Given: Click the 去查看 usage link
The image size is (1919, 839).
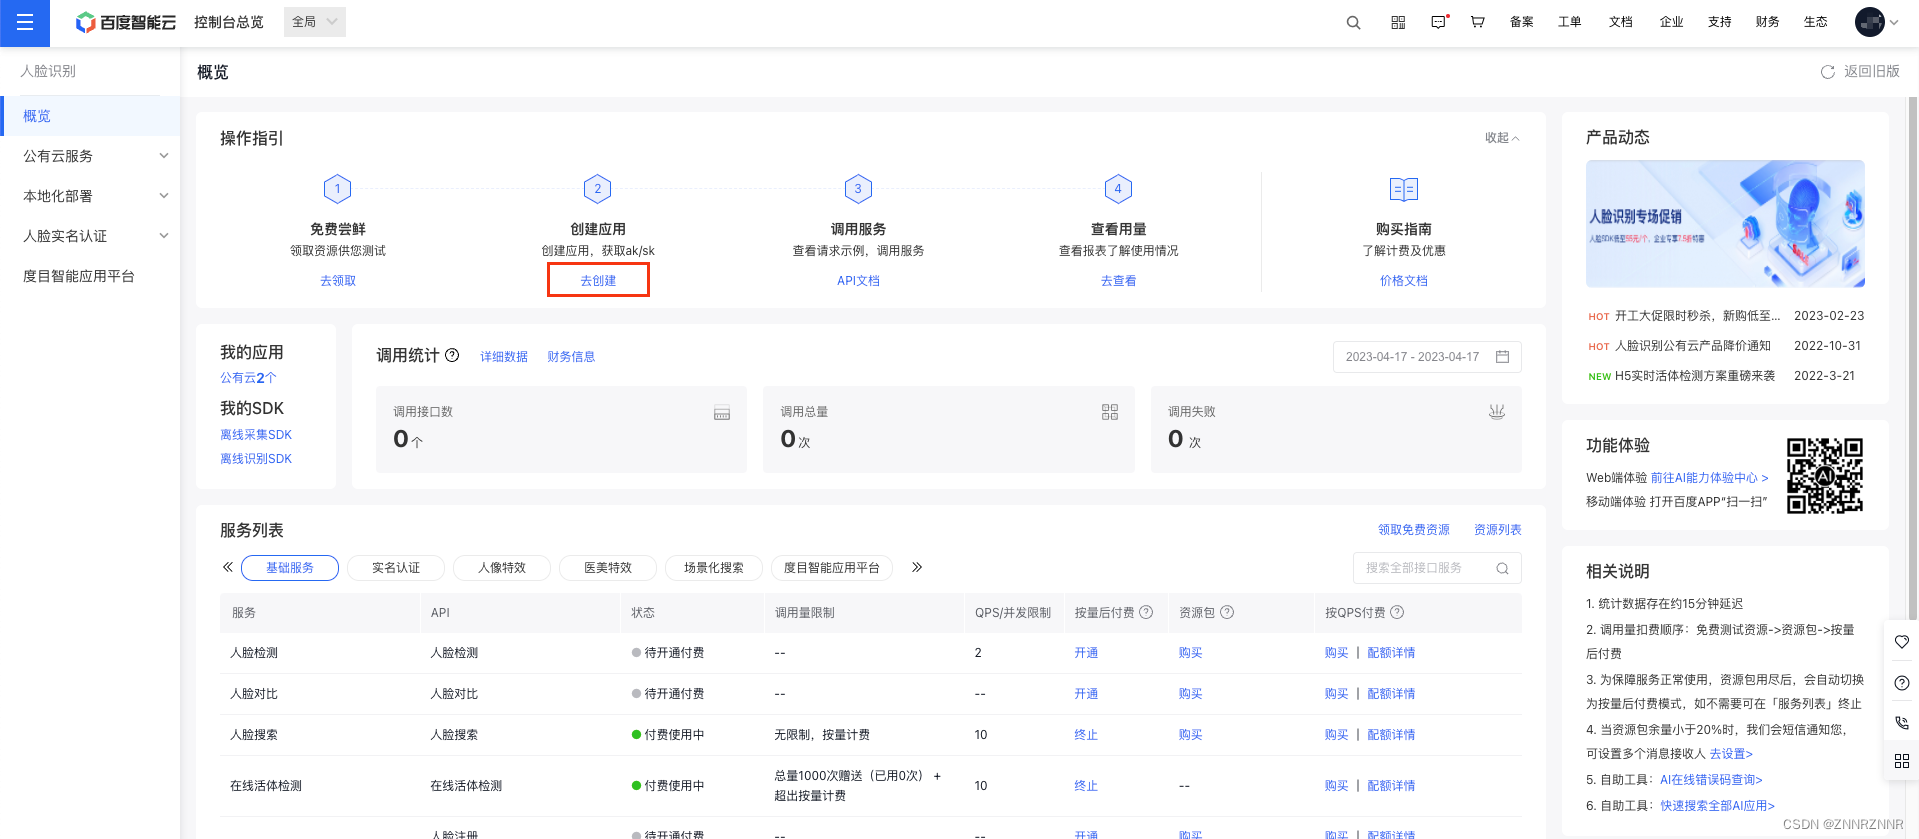Looking at the screenshot, I should click(x=1118, y=281).
